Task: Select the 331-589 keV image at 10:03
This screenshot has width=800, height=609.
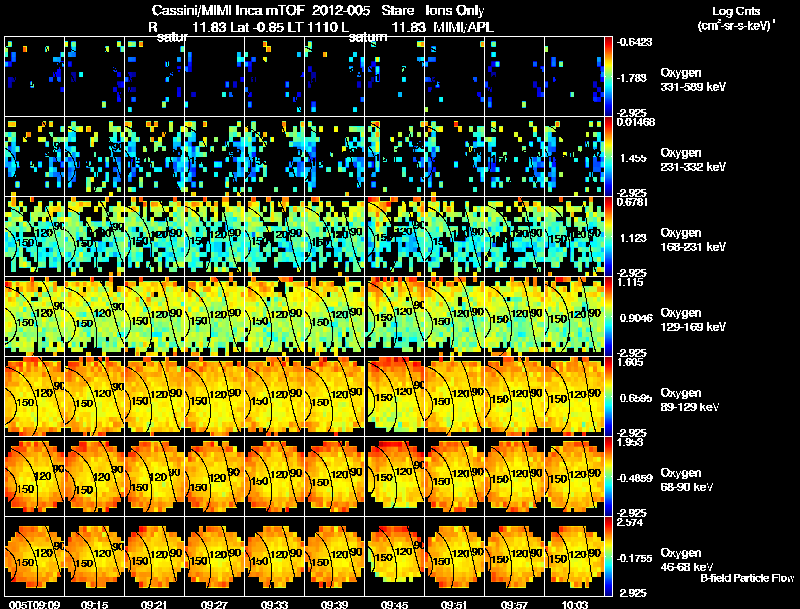Action: (x=574, y=76)
